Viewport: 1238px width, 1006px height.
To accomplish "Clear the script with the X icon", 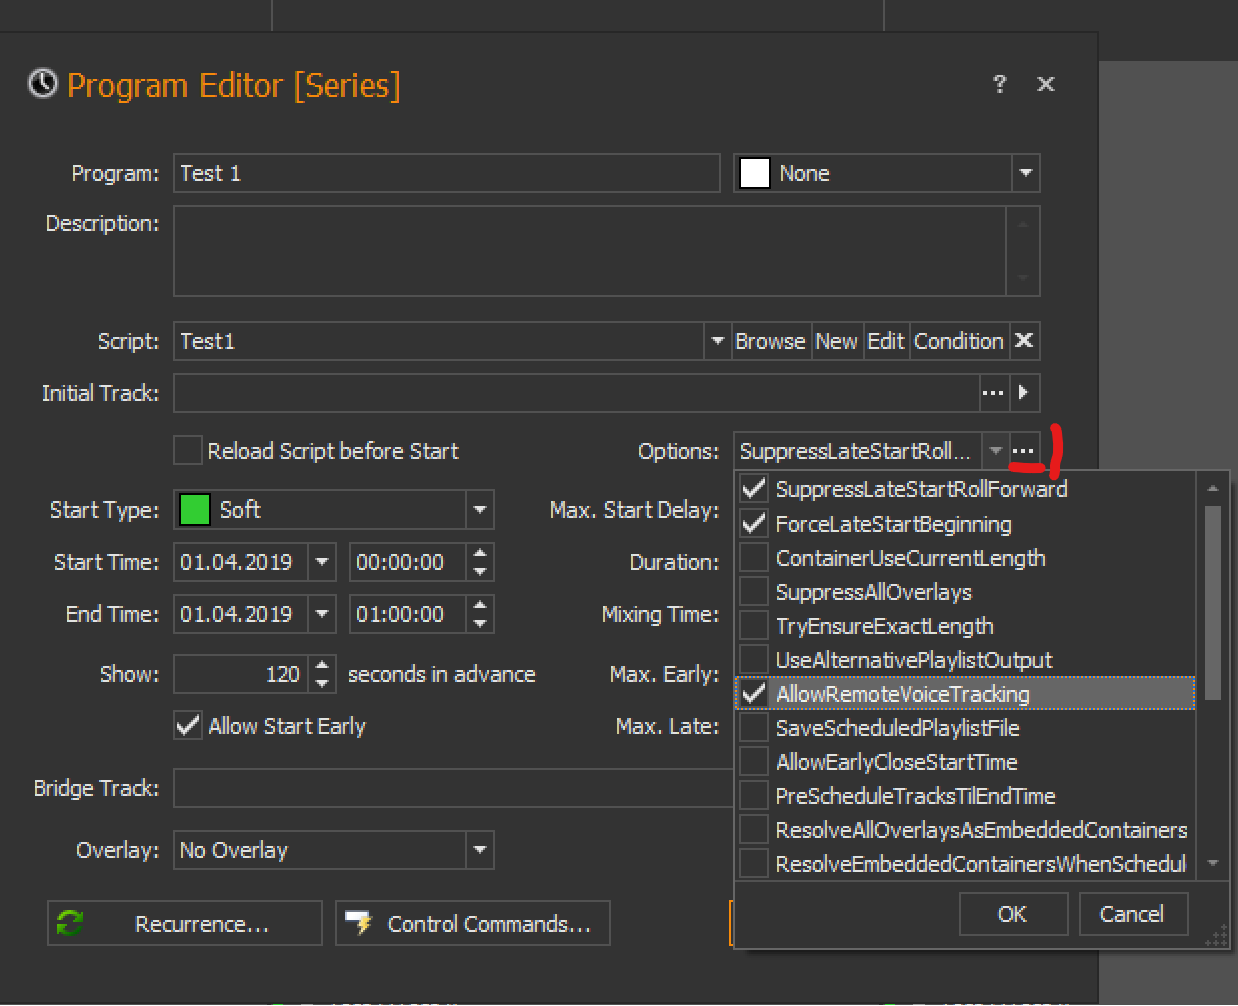I will coord(1024,341).
